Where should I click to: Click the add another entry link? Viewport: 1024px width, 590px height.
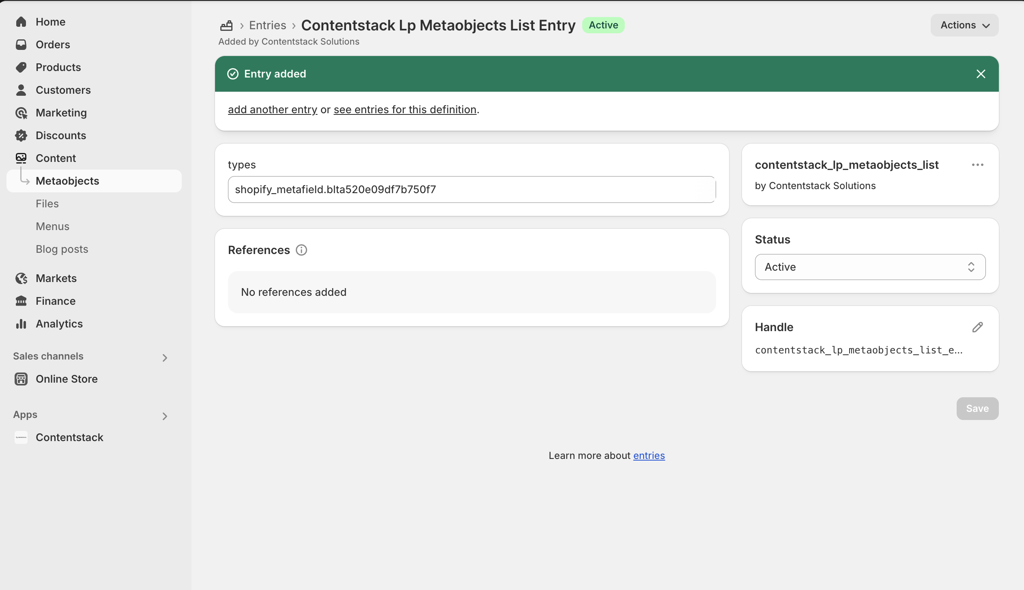coord(272,110)
